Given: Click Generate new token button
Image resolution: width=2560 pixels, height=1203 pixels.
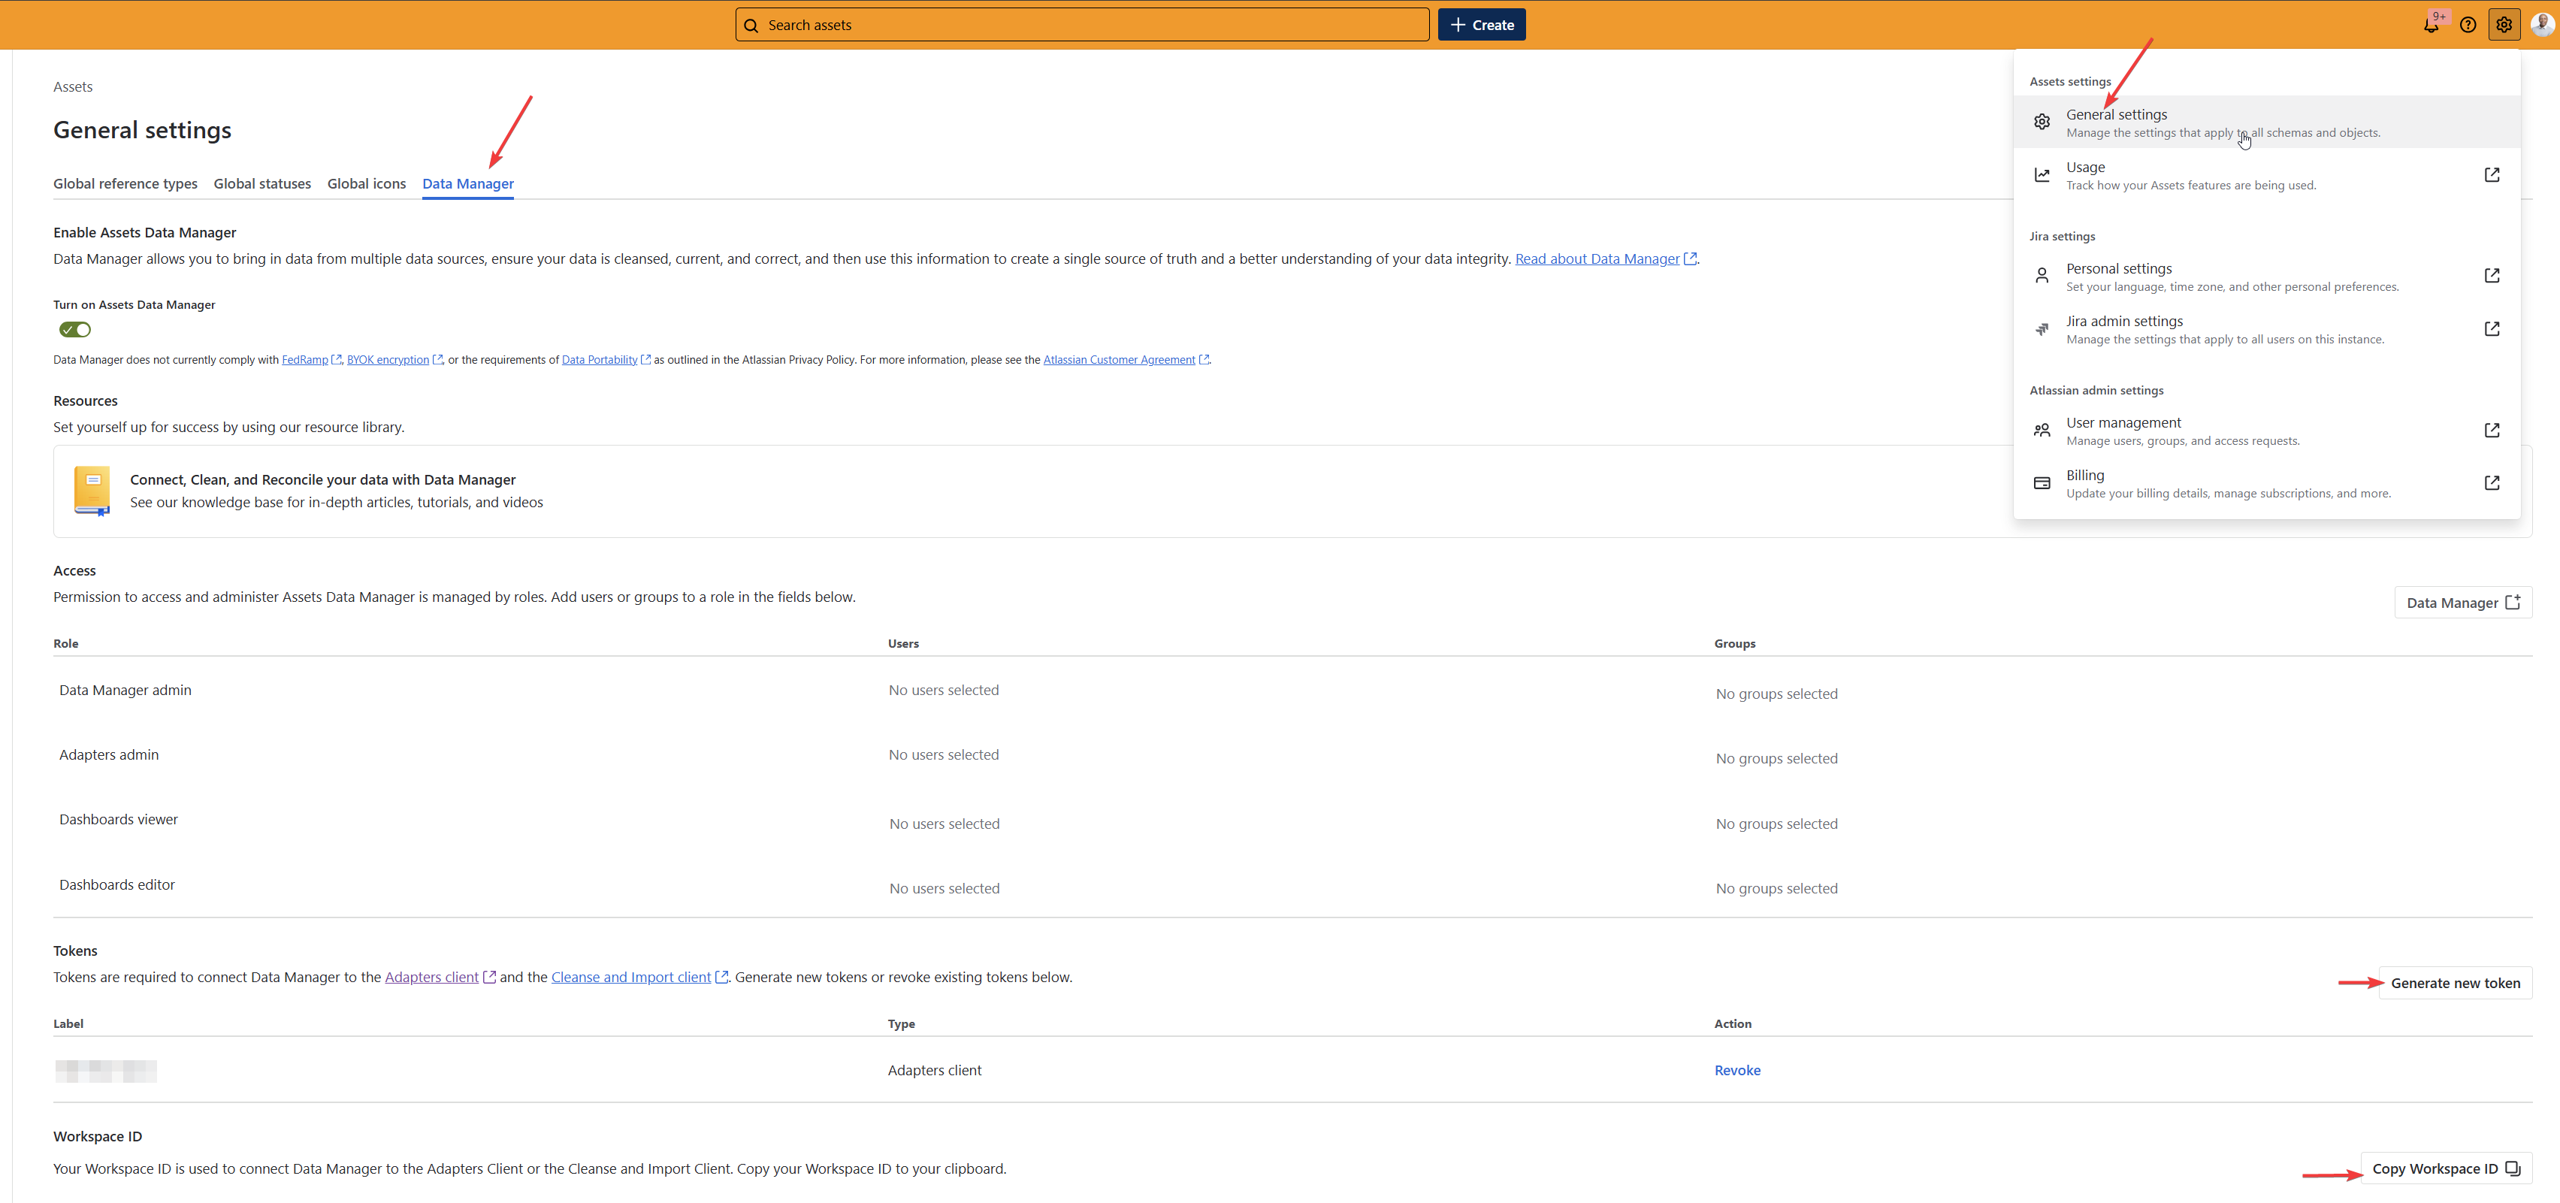Looking at the screenshot, I should pos(2454,983).
